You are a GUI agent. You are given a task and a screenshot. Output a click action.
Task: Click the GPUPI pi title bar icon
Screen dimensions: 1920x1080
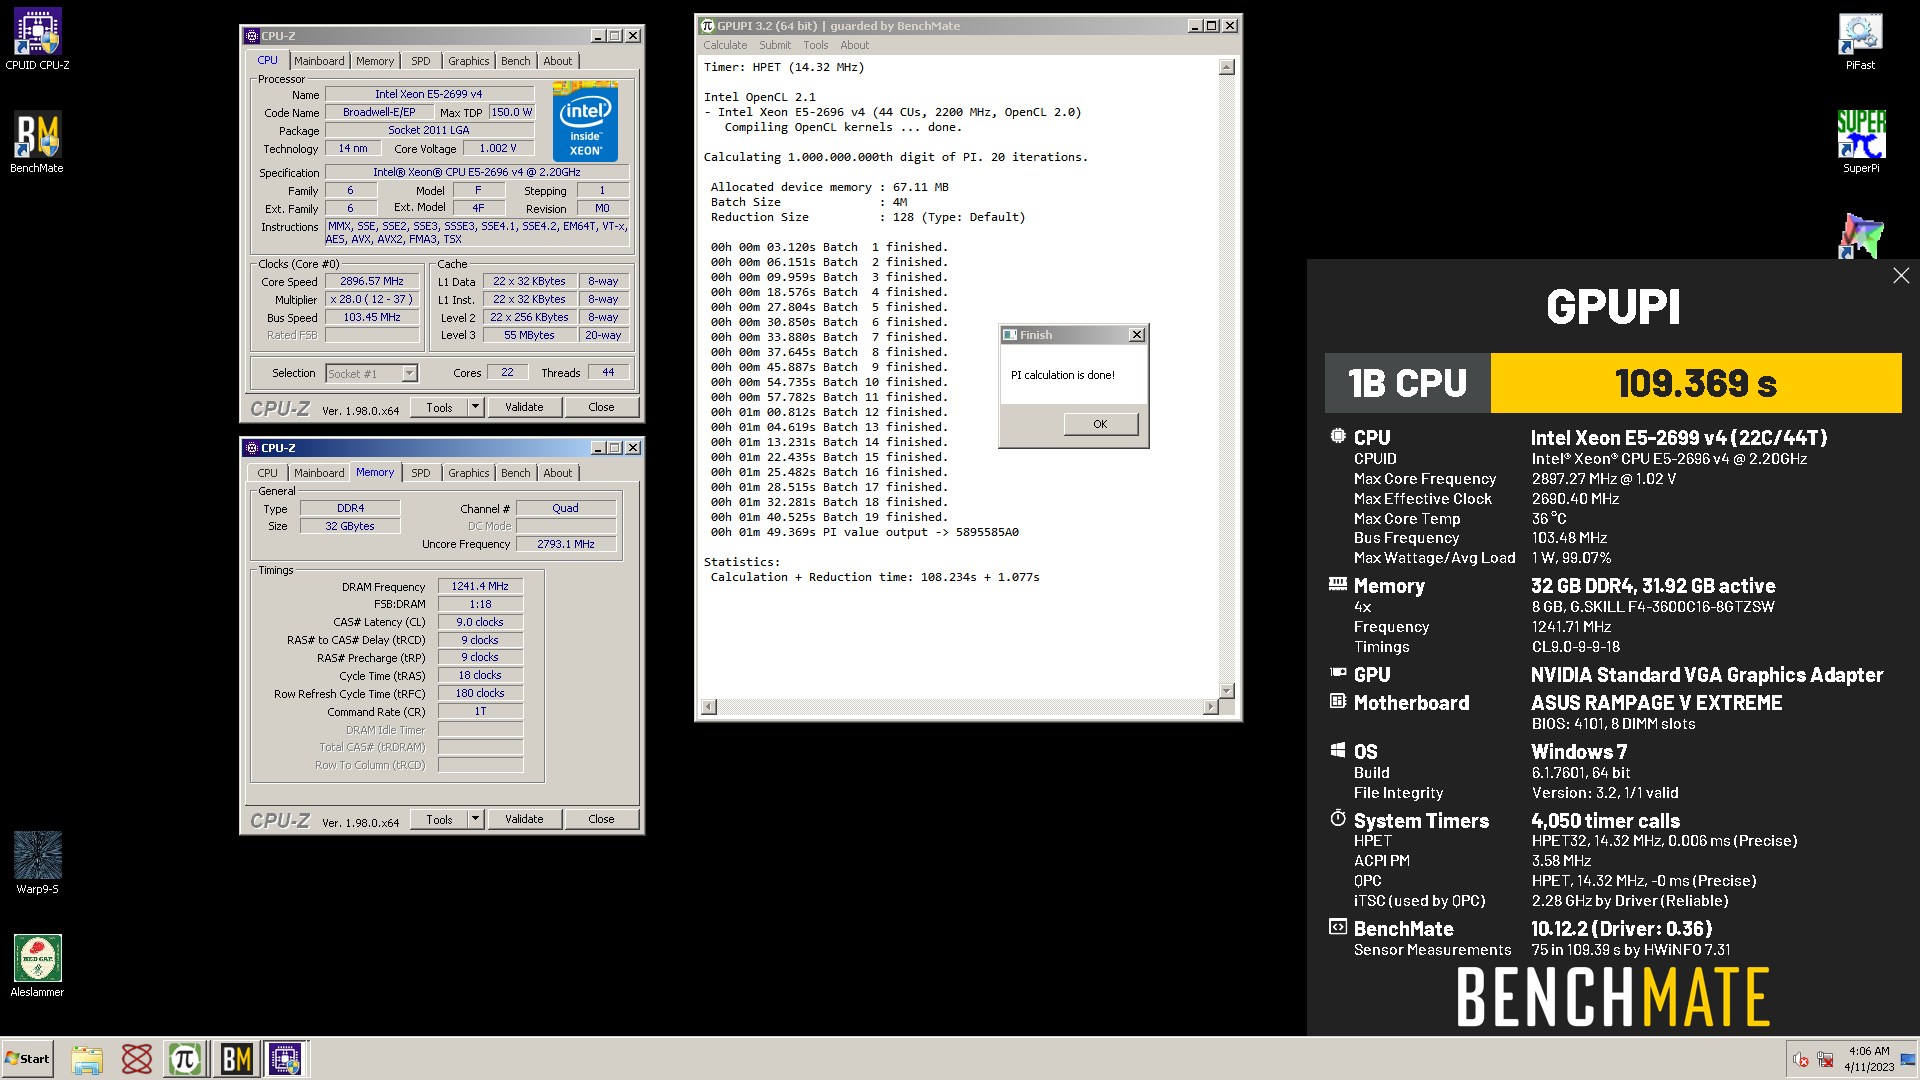point(708,26)
